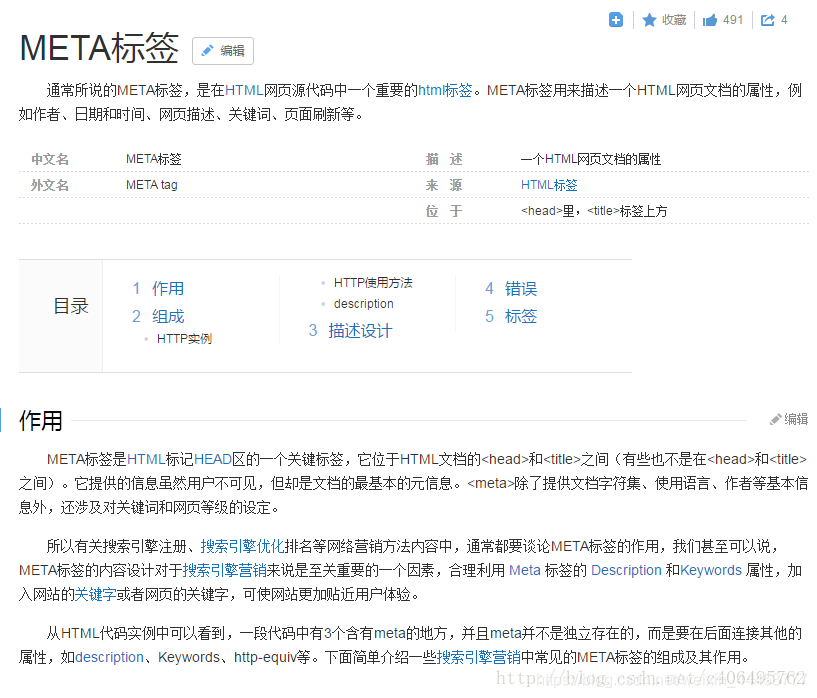Open the Description attribute link
Image resolution: width=817 pixels, height=698 pixels.
coord(626,570)
